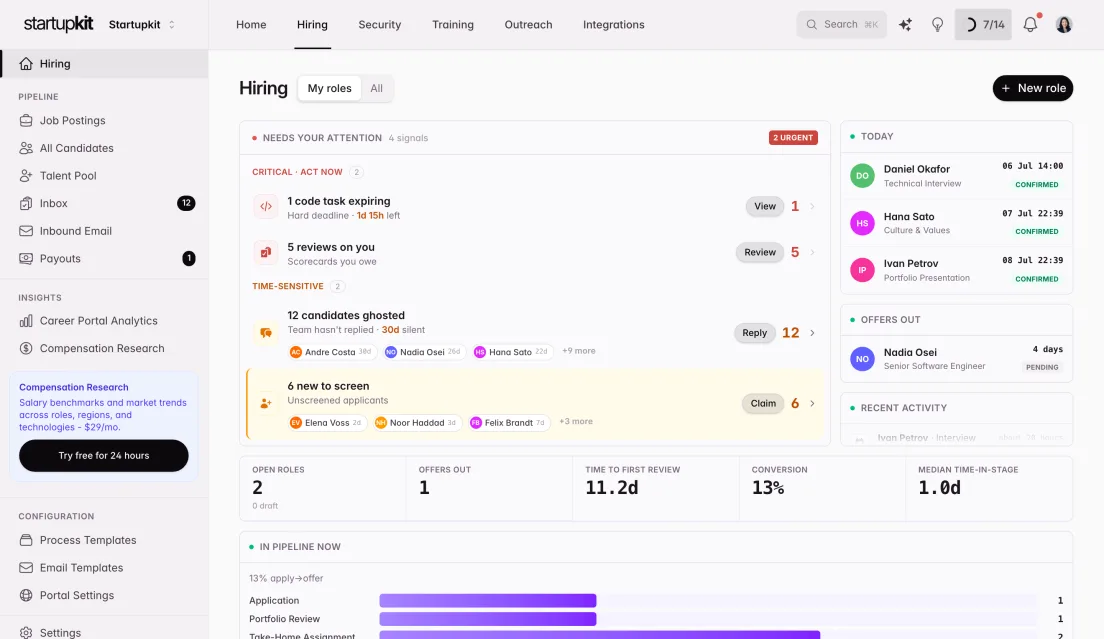Open Compensation Research dollar icon

(26, 348)
